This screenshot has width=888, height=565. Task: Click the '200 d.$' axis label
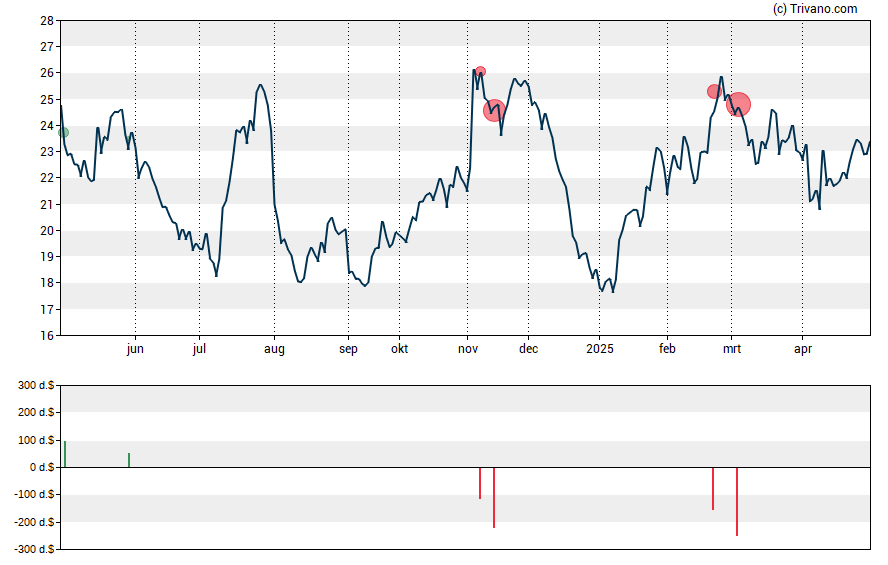(x=36, y=412)
